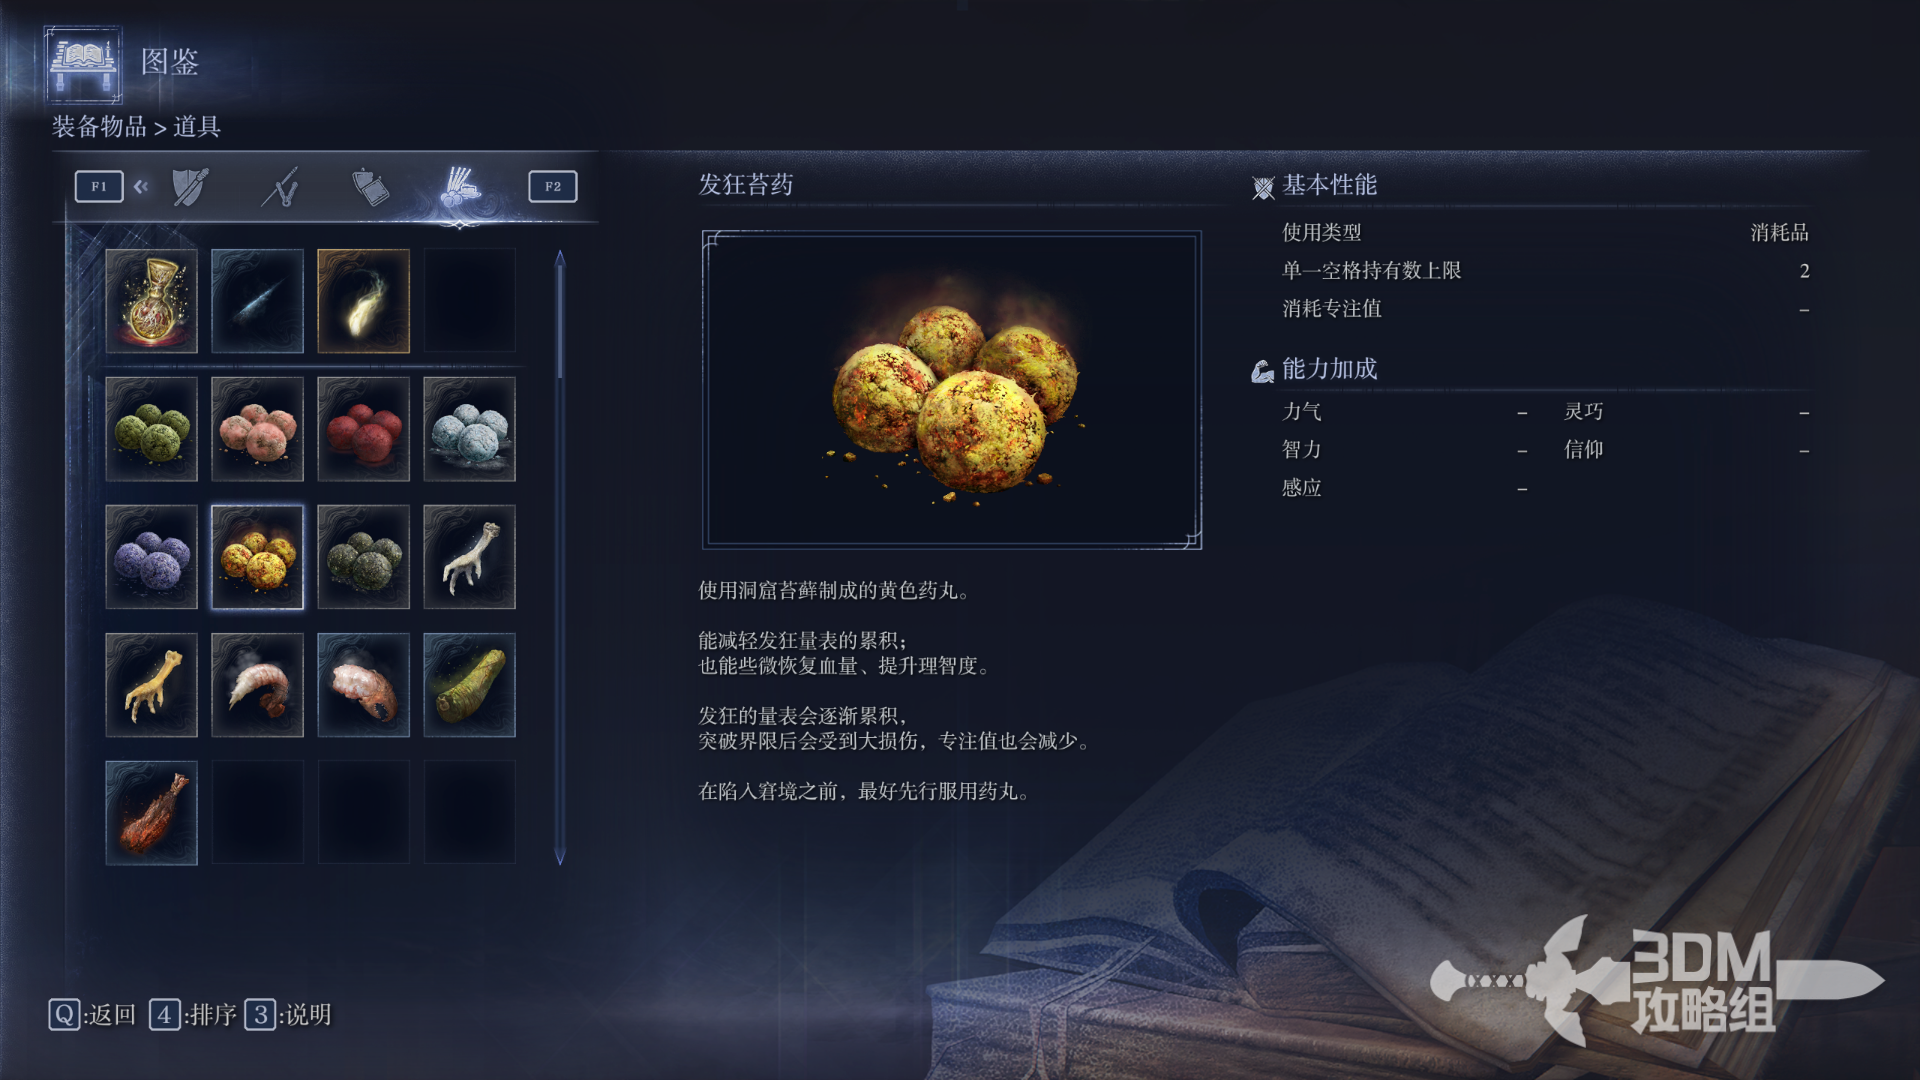Select the green moss balls item
This screenshot has width=1920, height=1080.
(151, 429)
